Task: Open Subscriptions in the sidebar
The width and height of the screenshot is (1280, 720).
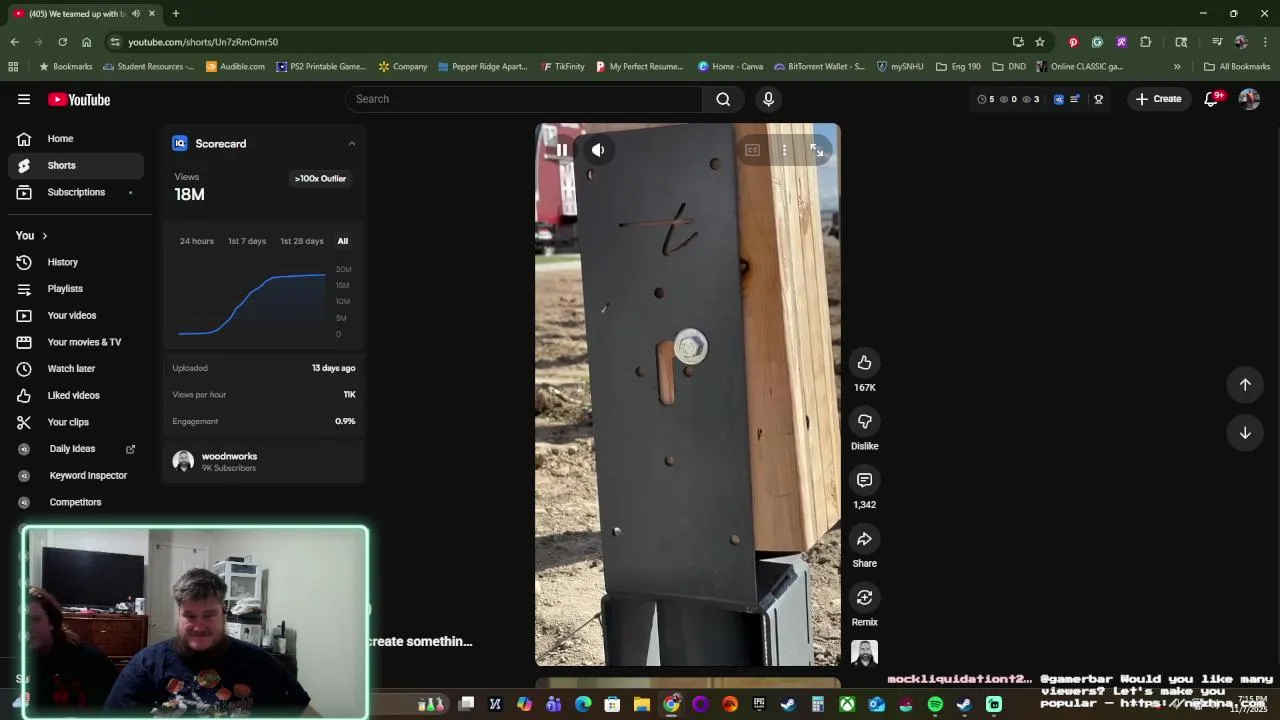Action: coord(76,192)
